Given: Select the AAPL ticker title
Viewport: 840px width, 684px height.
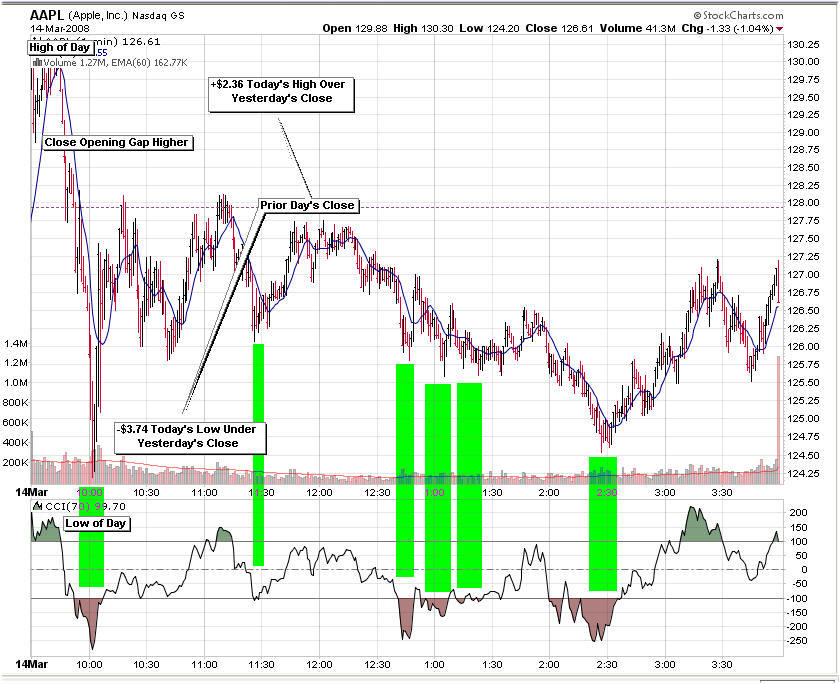Looking at the screenshot, I should 47,15.
